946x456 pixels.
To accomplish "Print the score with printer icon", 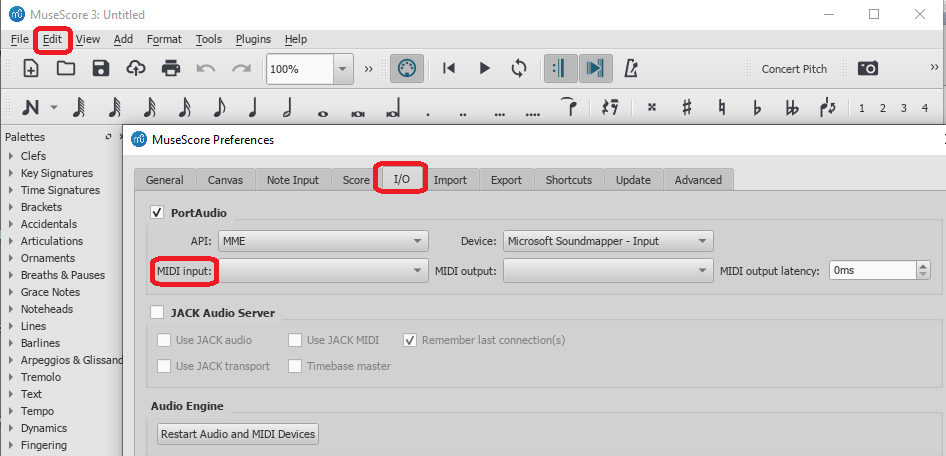I will [171, 68].
